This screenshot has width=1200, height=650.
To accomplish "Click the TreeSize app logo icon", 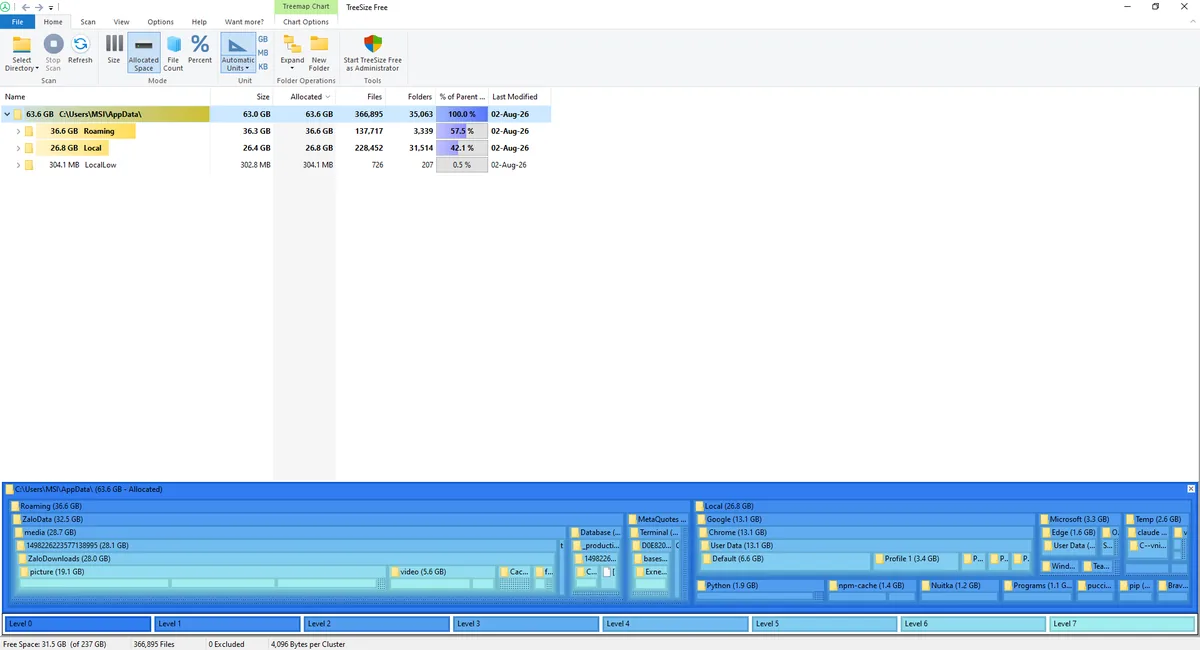I will 6,7.
